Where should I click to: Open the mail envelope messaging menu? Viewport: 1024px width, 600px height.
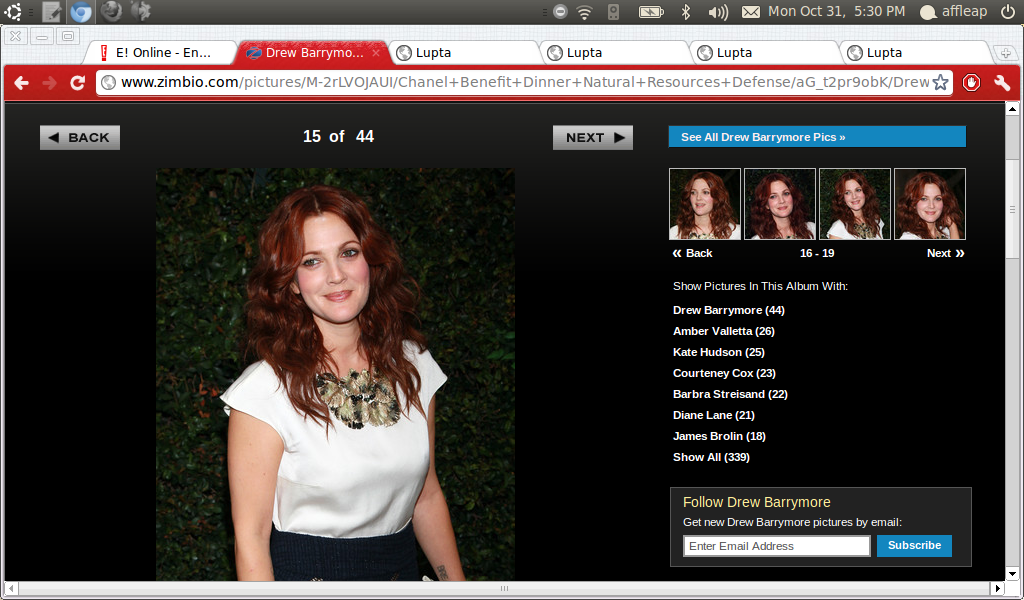click(751, 12)
